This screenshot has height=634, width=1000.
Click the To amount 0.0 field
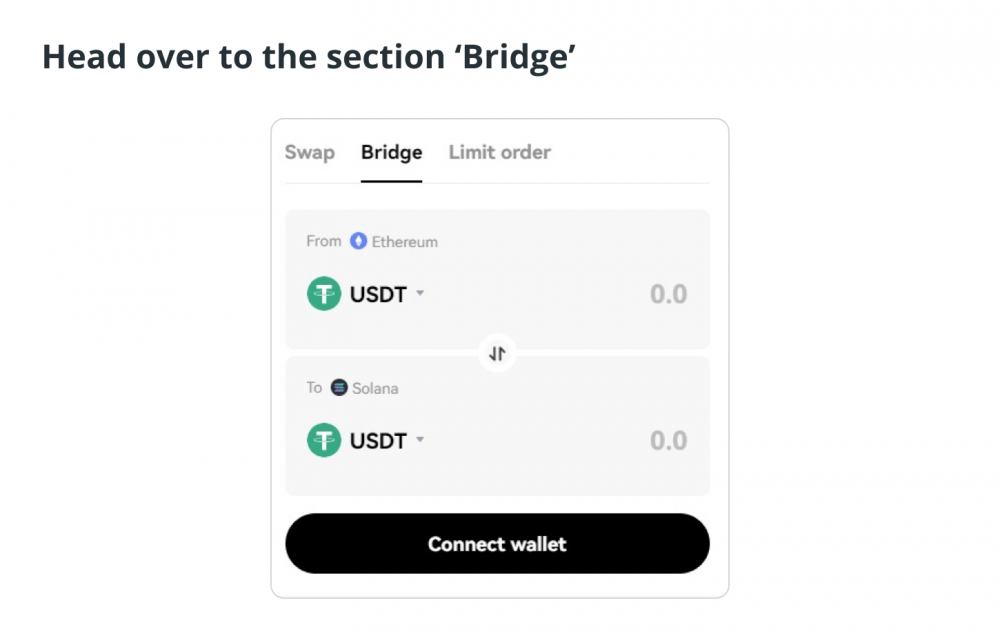(668, 441)
